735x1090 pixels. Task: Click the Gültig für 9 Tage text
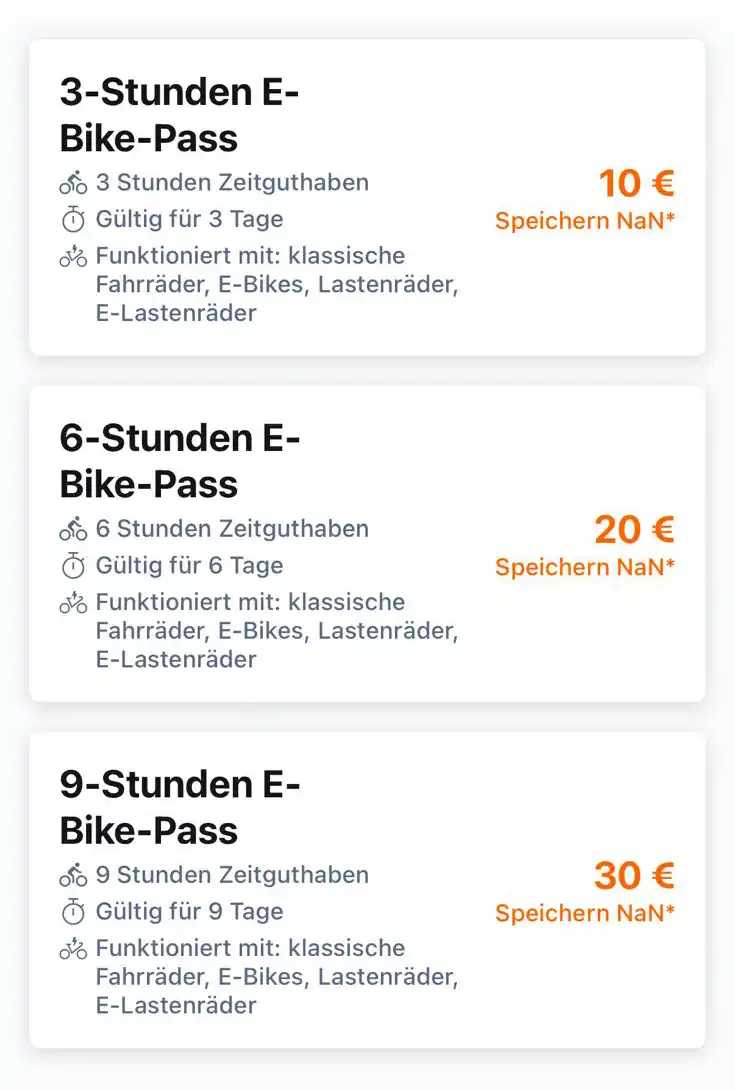[x=189, y=912]
